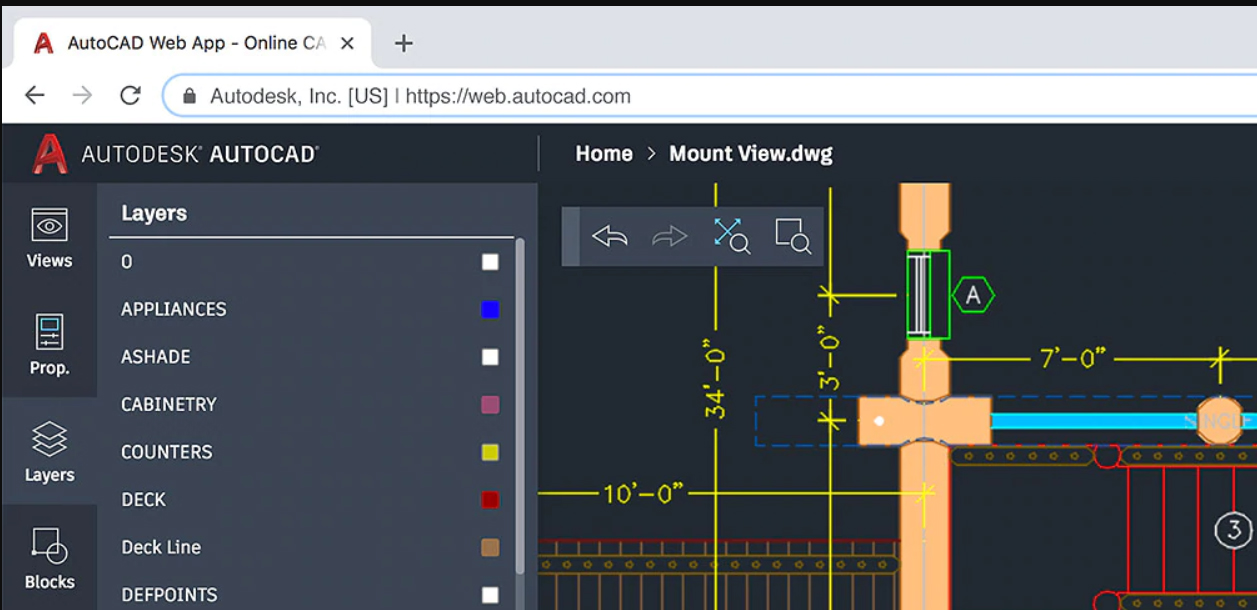Viewport: 1257px width, 610px height.
Task: Click the Layers panel scrollbar
Action: (519, 400)
